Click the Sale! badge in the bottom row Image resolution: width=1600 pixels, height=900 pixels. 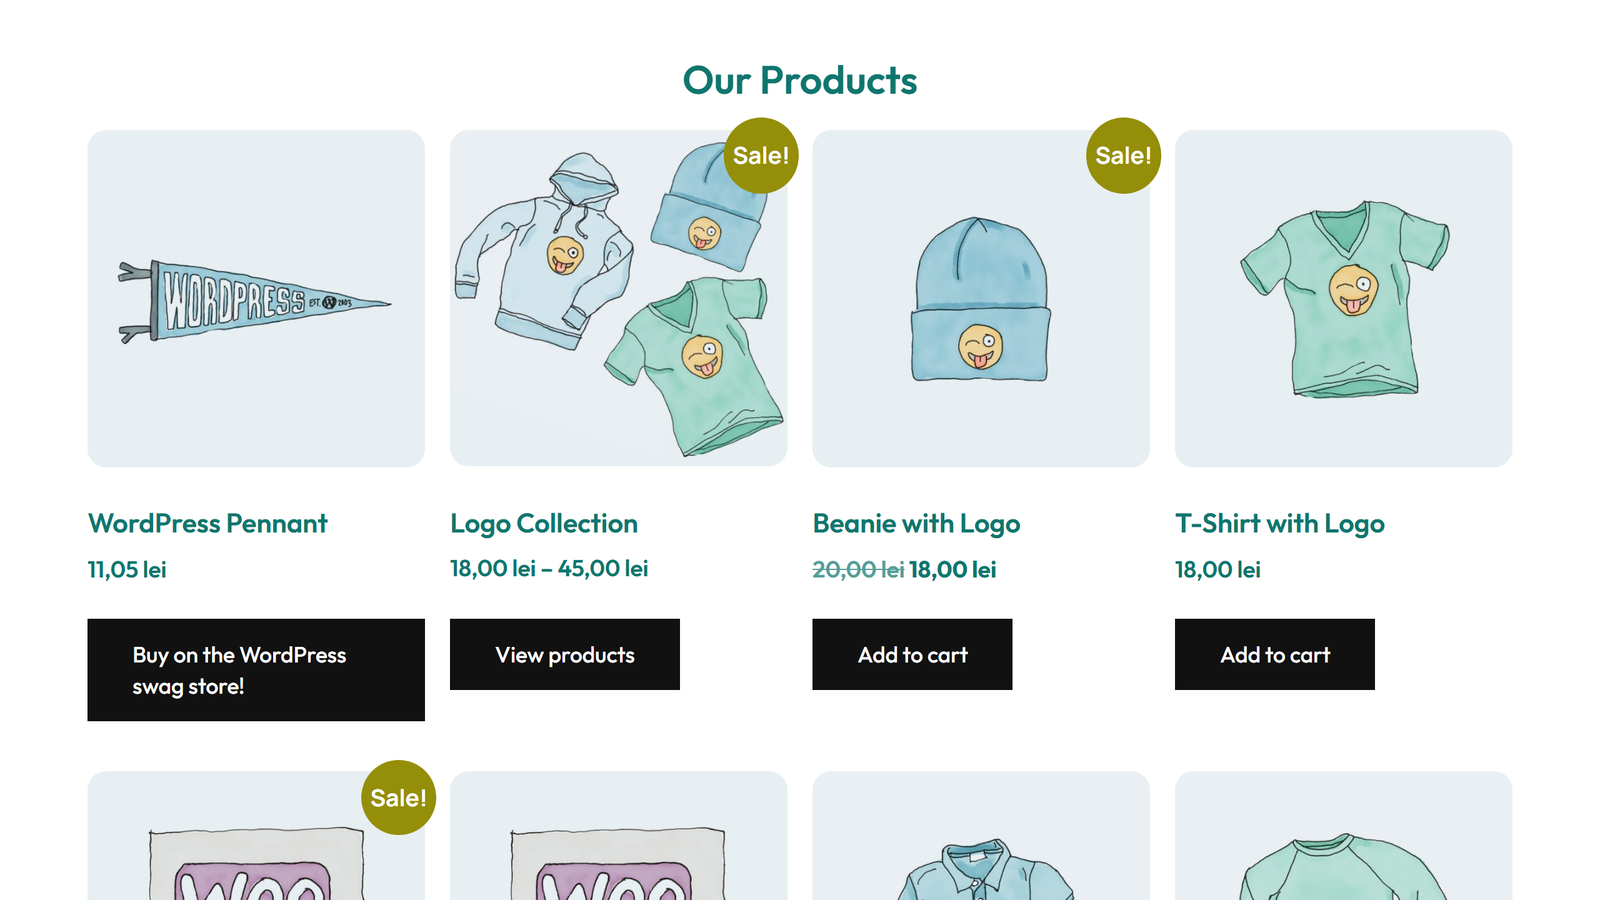(x=398, y=797)
